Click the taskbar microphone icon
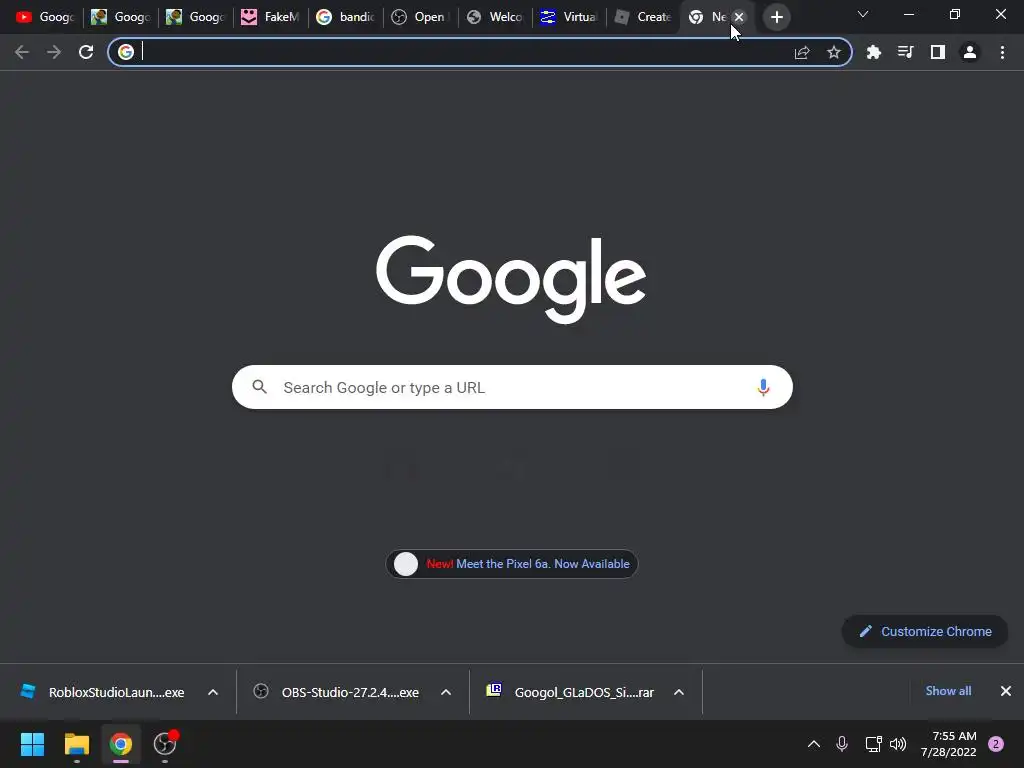The width and height of the screenshot is (1024, 768). (x=842, y=744)
